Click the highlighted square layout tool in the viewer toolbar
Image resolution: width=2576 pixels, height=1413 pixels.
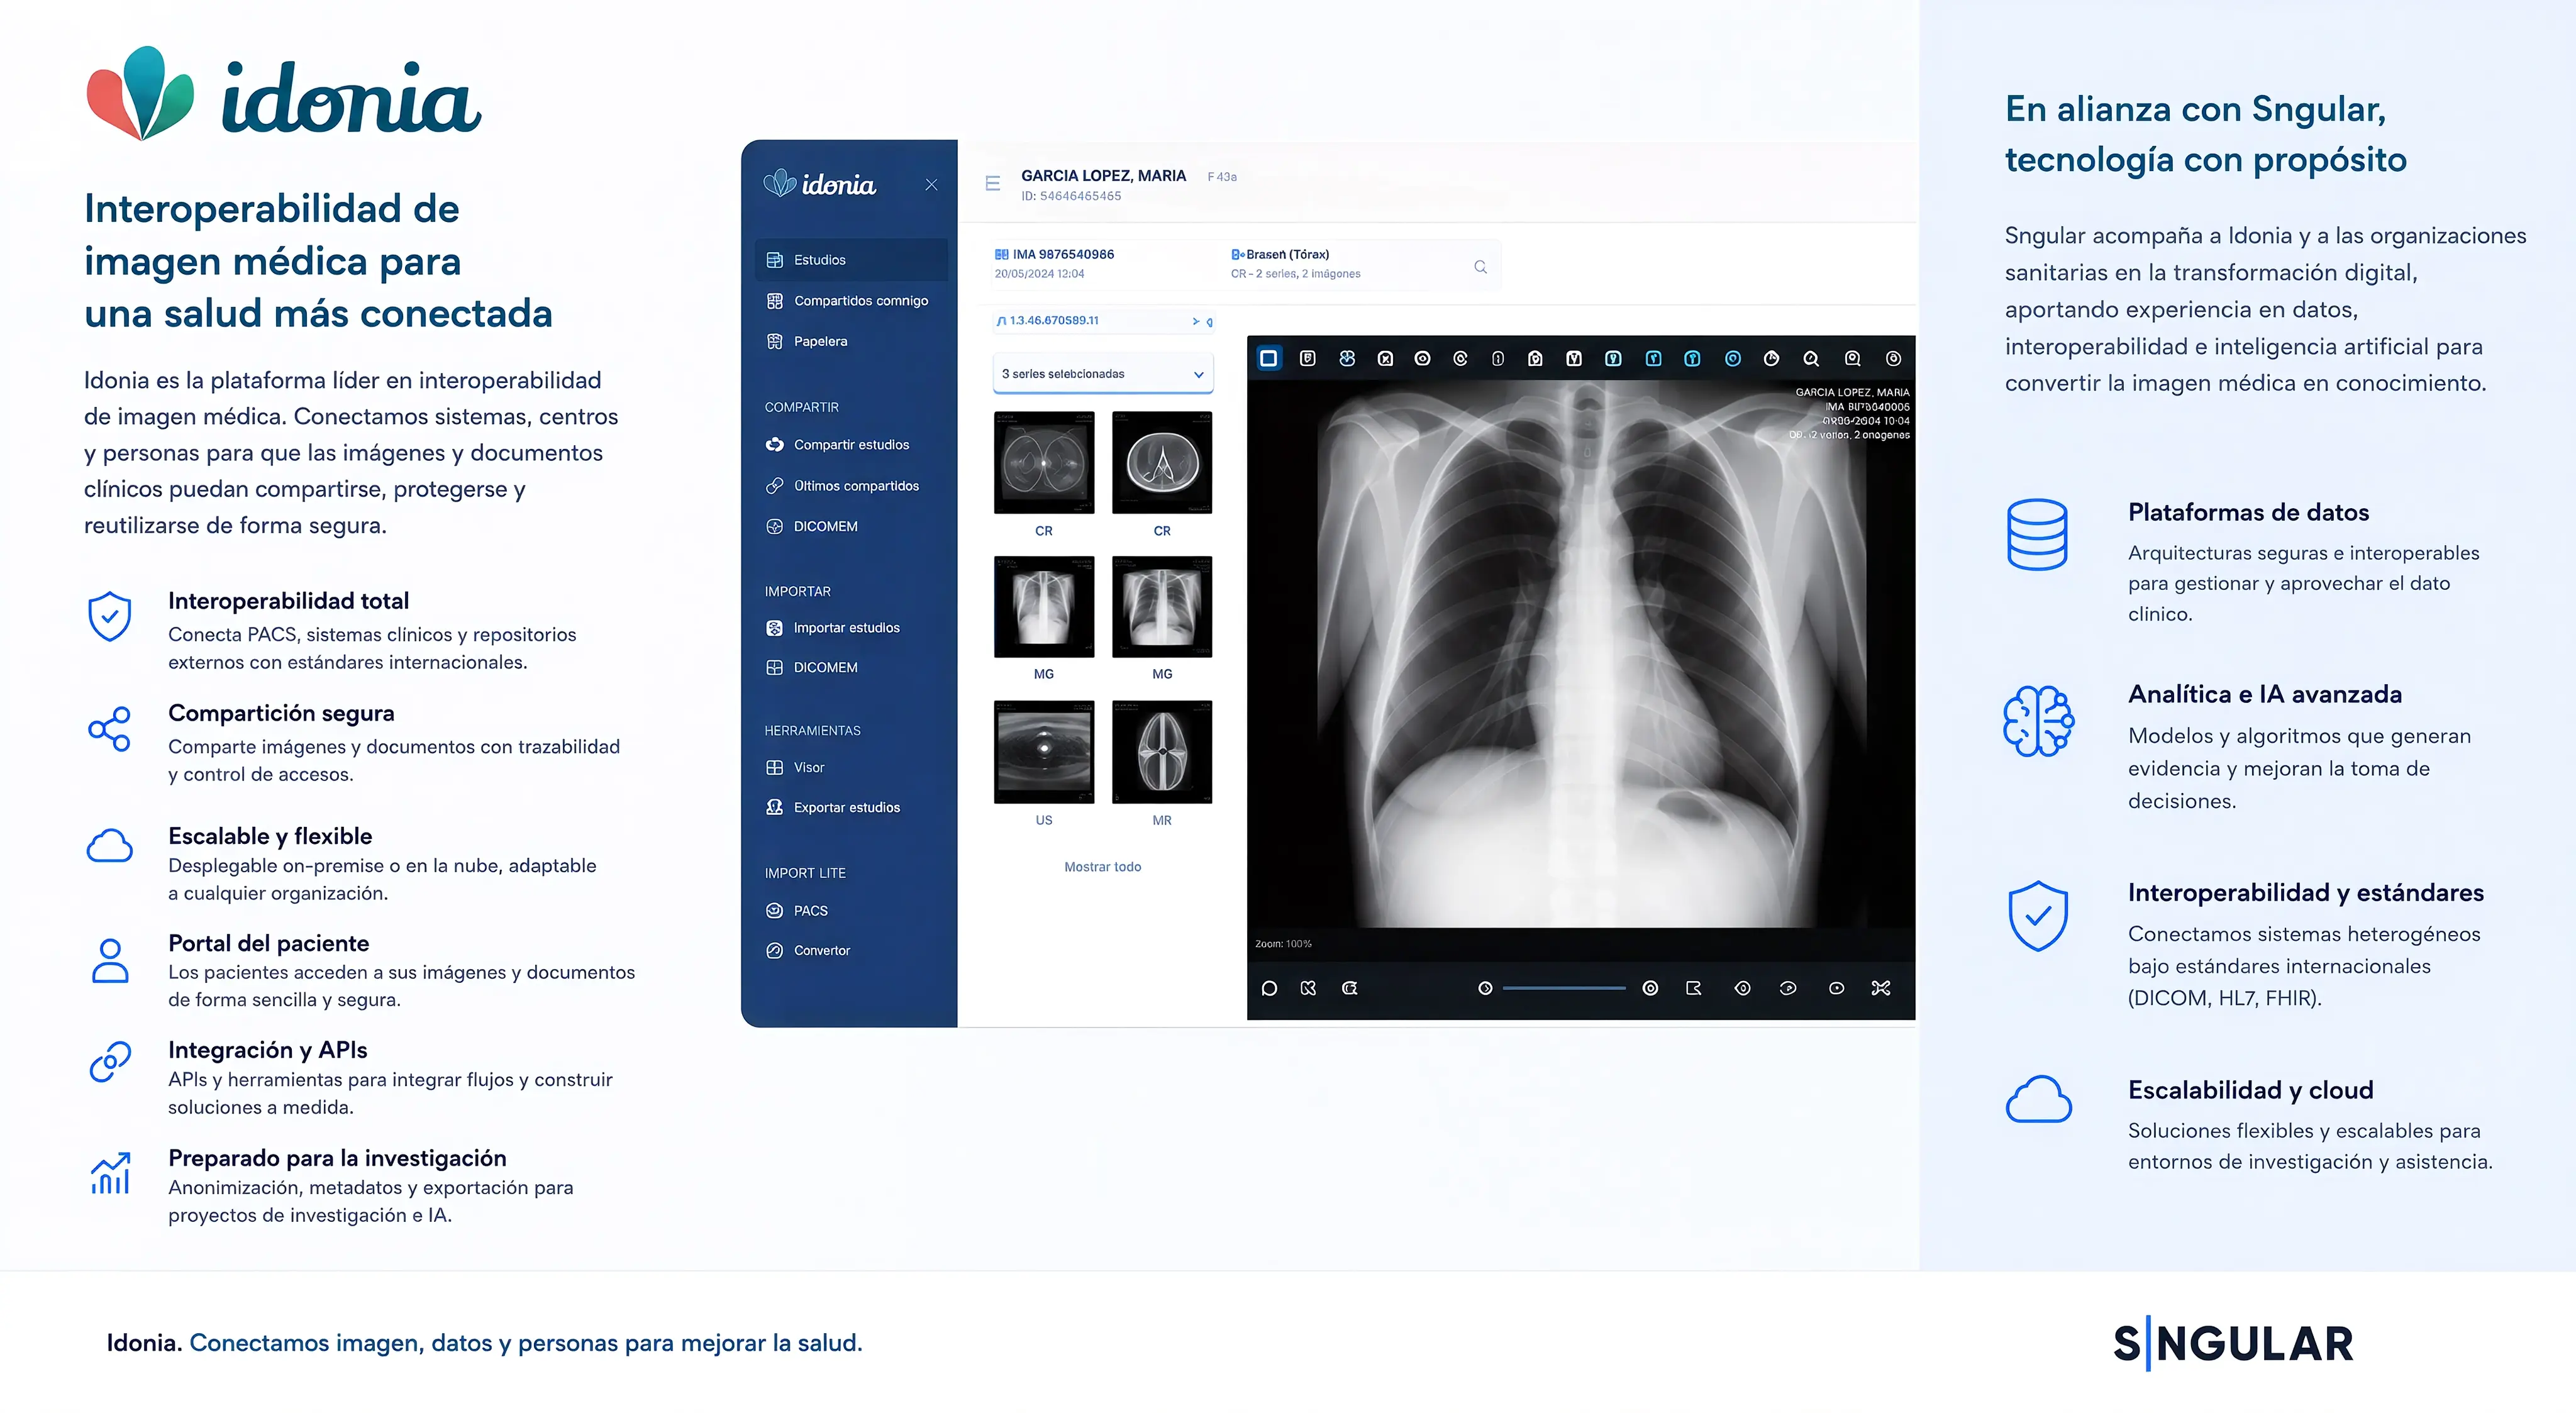pyautogui.click(x=1269, y=359)
